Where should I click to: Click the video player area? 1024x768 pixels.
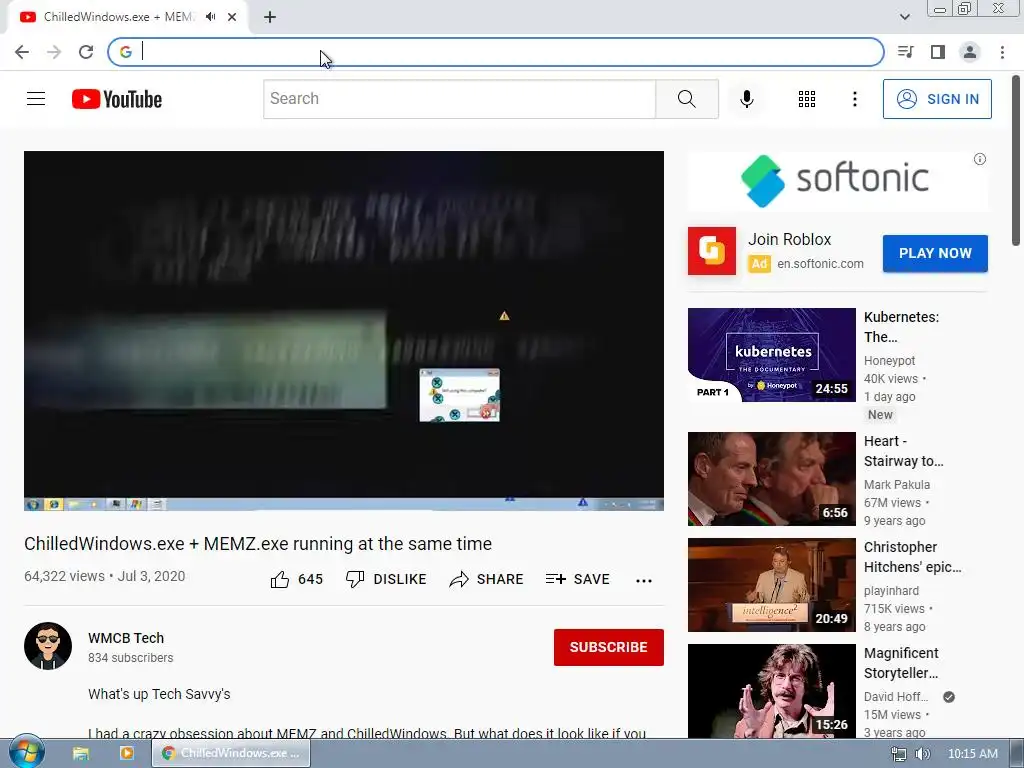tap(344, 330)
